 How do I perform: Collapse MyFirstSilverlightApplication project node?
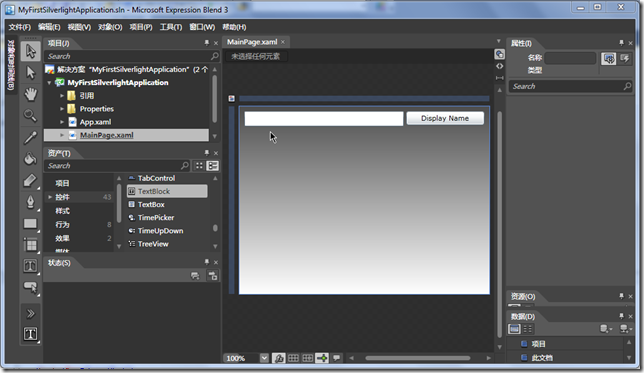49,83
